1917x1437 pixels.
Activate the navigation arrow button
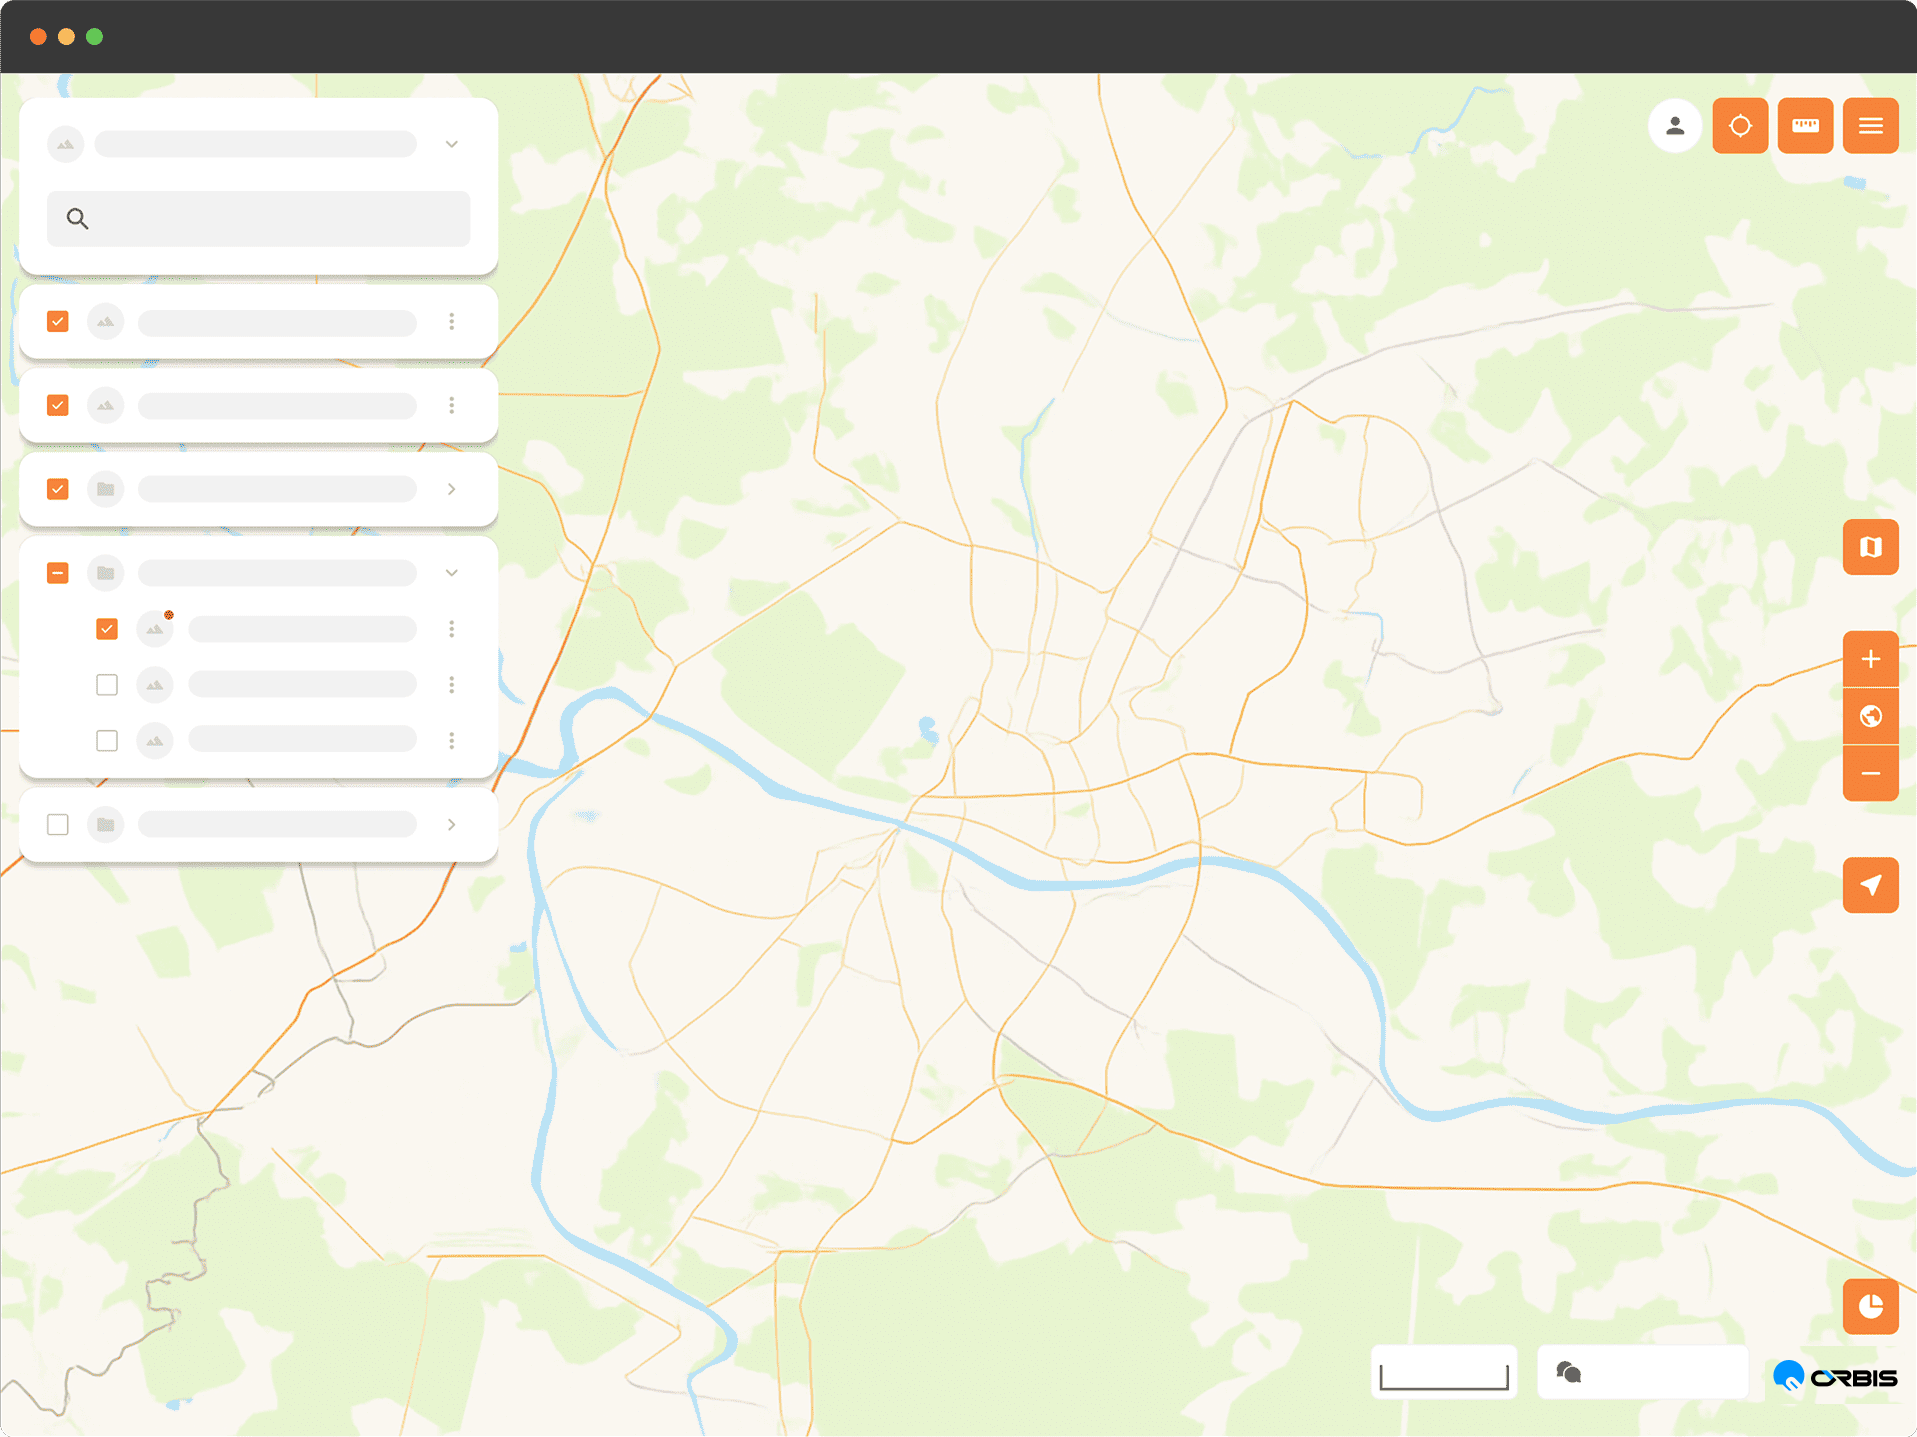click(1870, 885)
